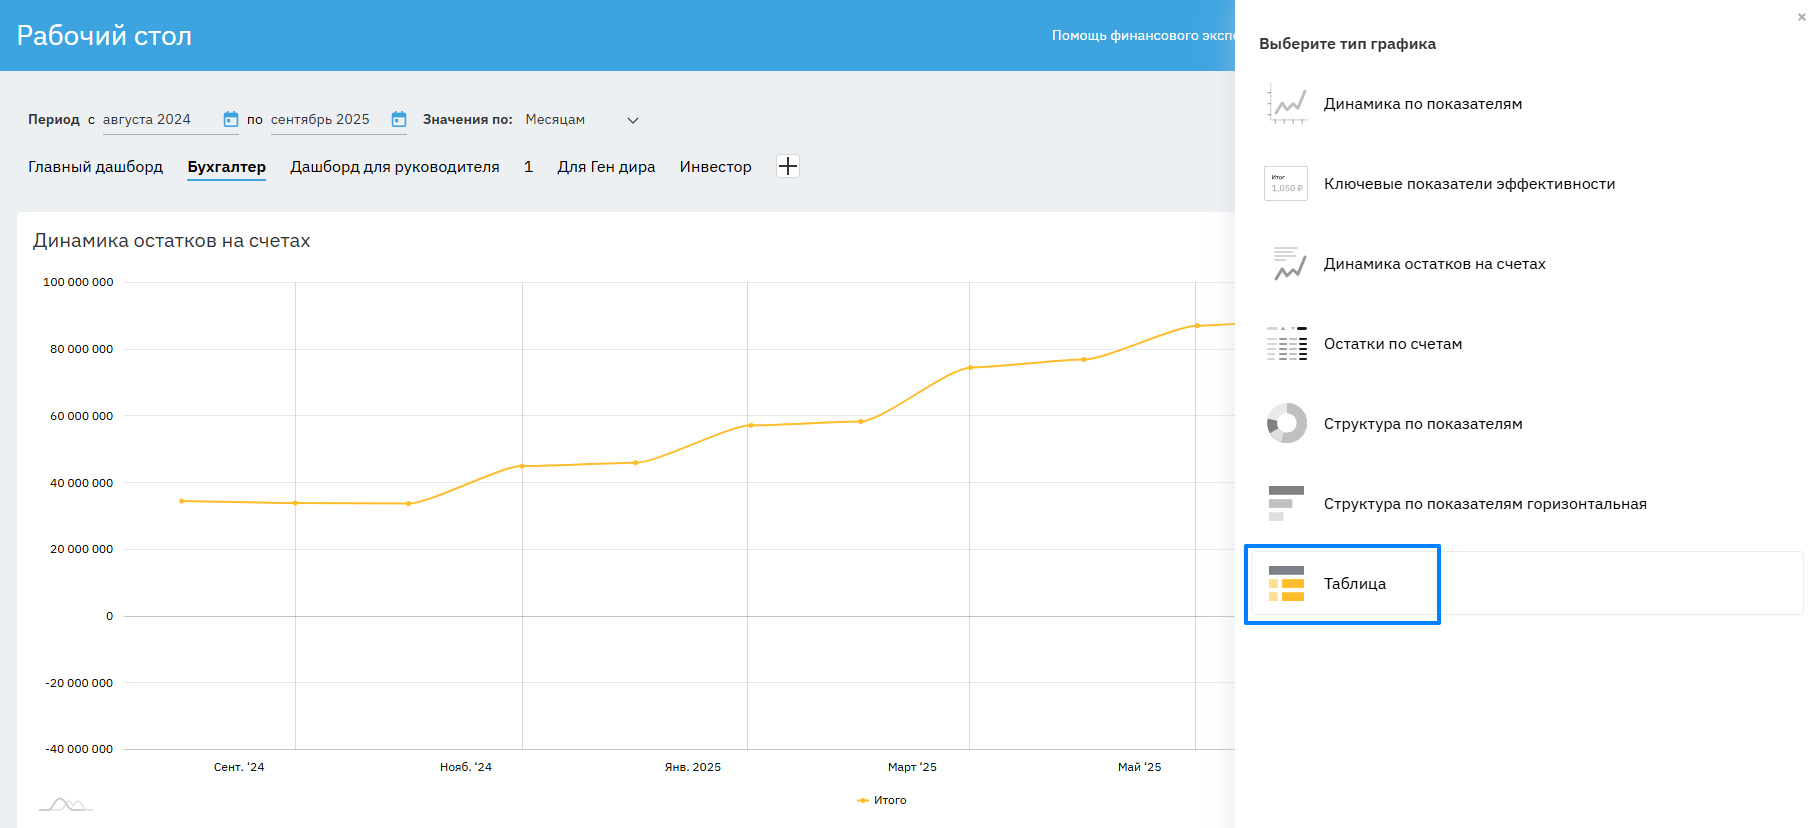
Task: Select the Остатки по счетам table icon
Action: pyautogui.click(x=1286, y=344)
